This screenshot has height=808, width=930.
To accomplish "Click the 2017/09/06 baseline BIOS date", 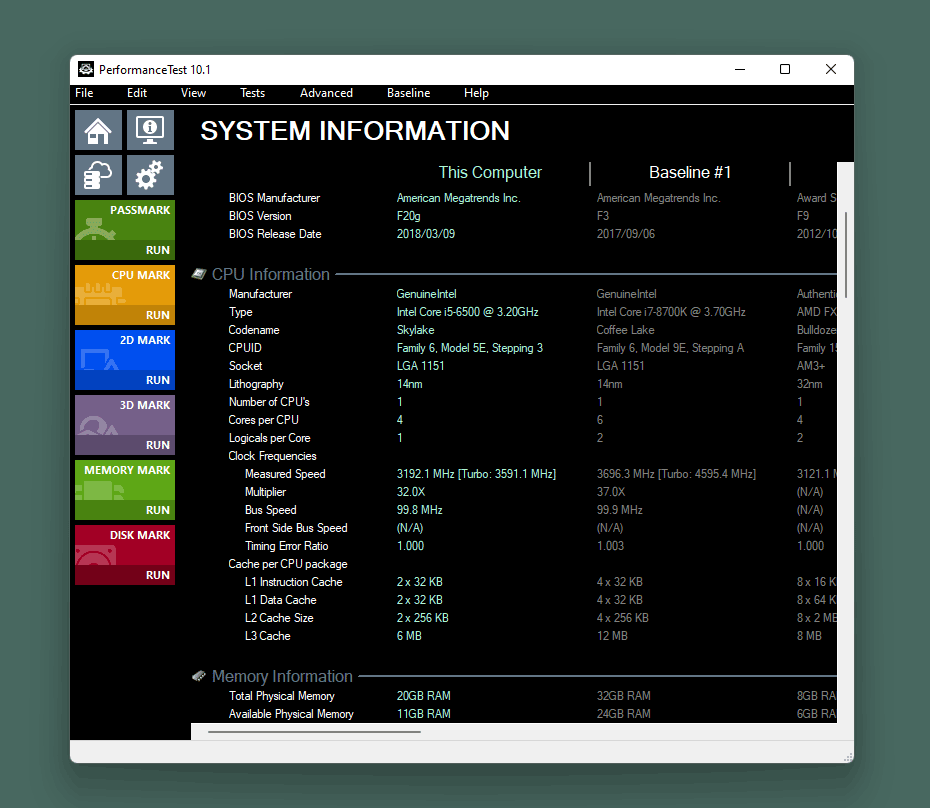I will (x=626, y=234).
